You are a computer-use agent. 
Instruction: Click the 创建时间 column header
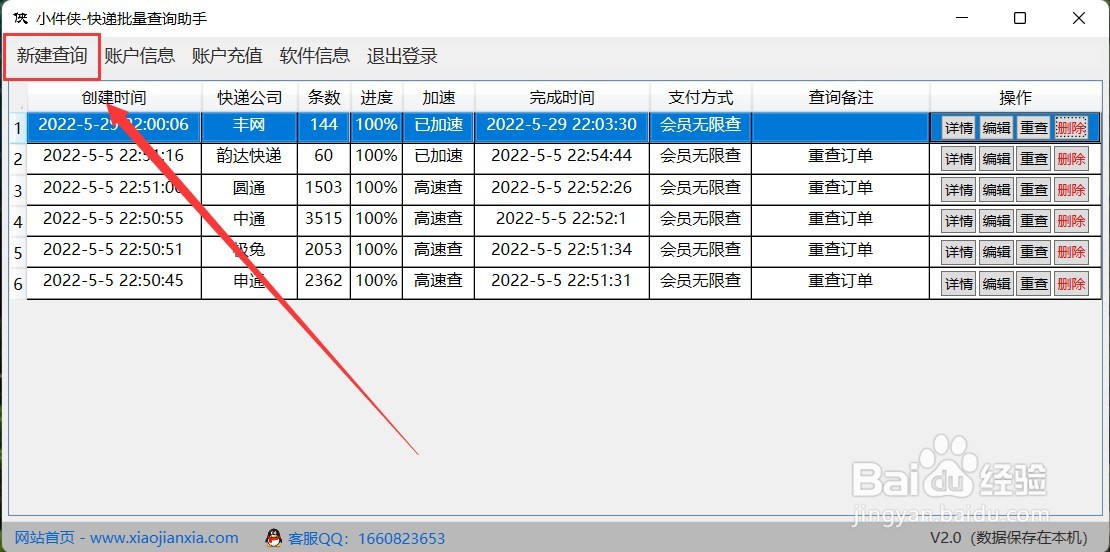coord(114,97)
